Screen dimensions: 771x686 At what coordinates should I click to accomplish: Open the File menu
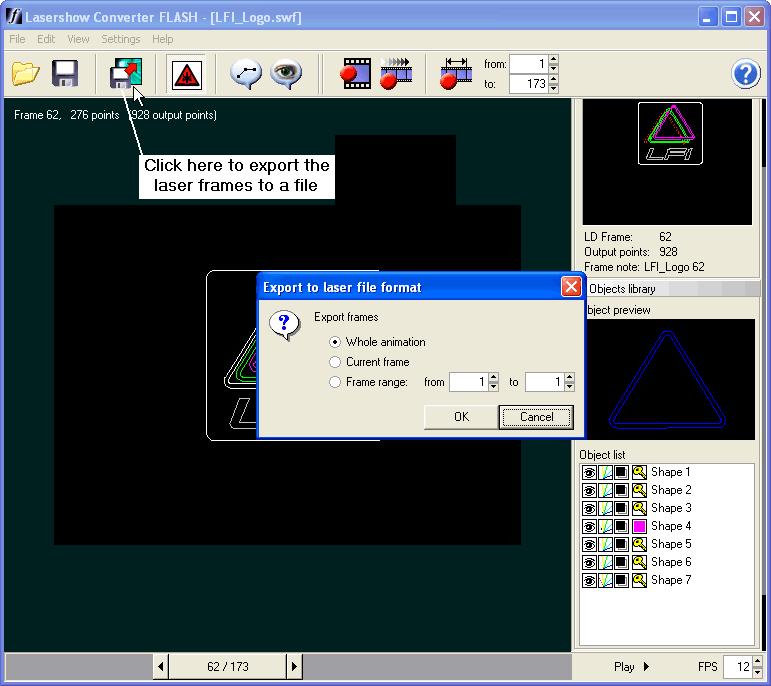[17, 39]
